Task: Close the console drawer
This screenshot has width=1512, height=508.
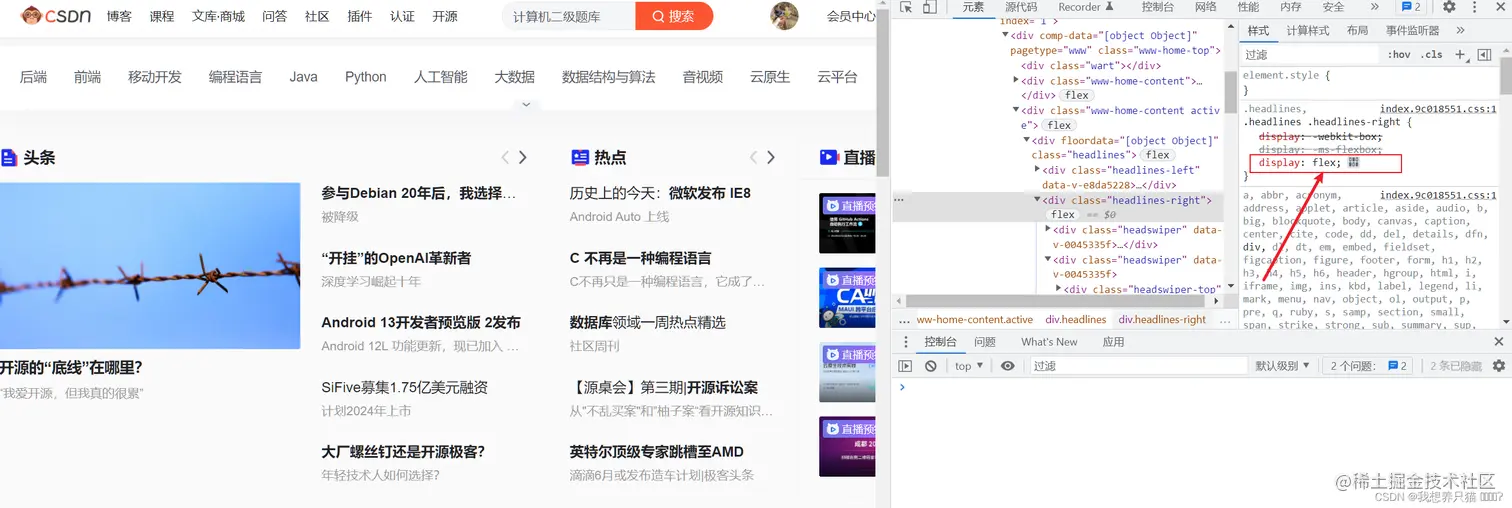Action: click(x=1498, y=342)
